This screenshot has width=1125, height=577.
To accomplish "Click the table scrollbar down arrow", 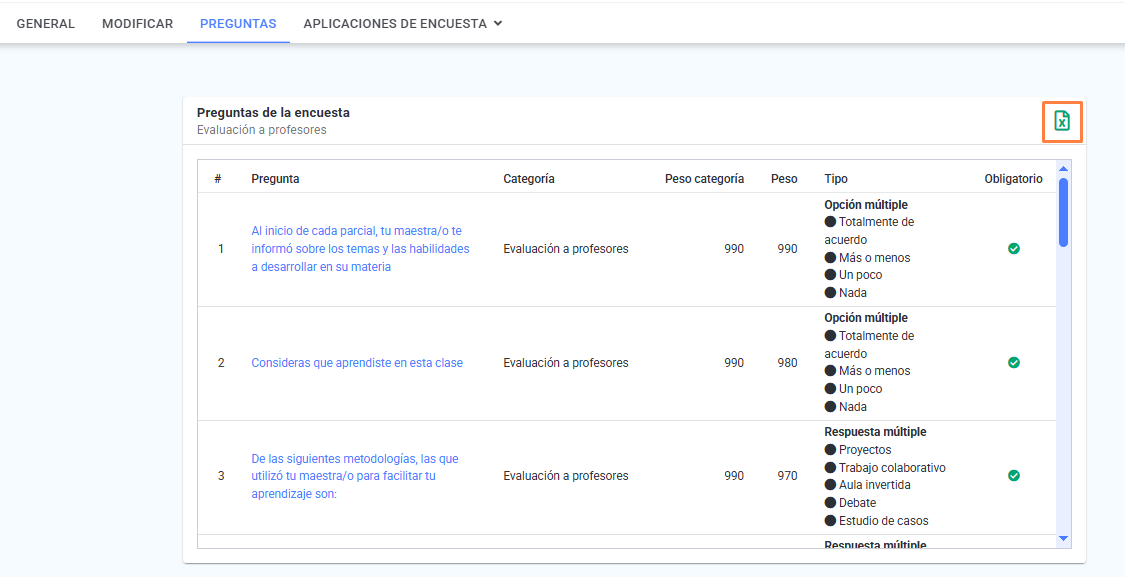I will (1063, 539).
